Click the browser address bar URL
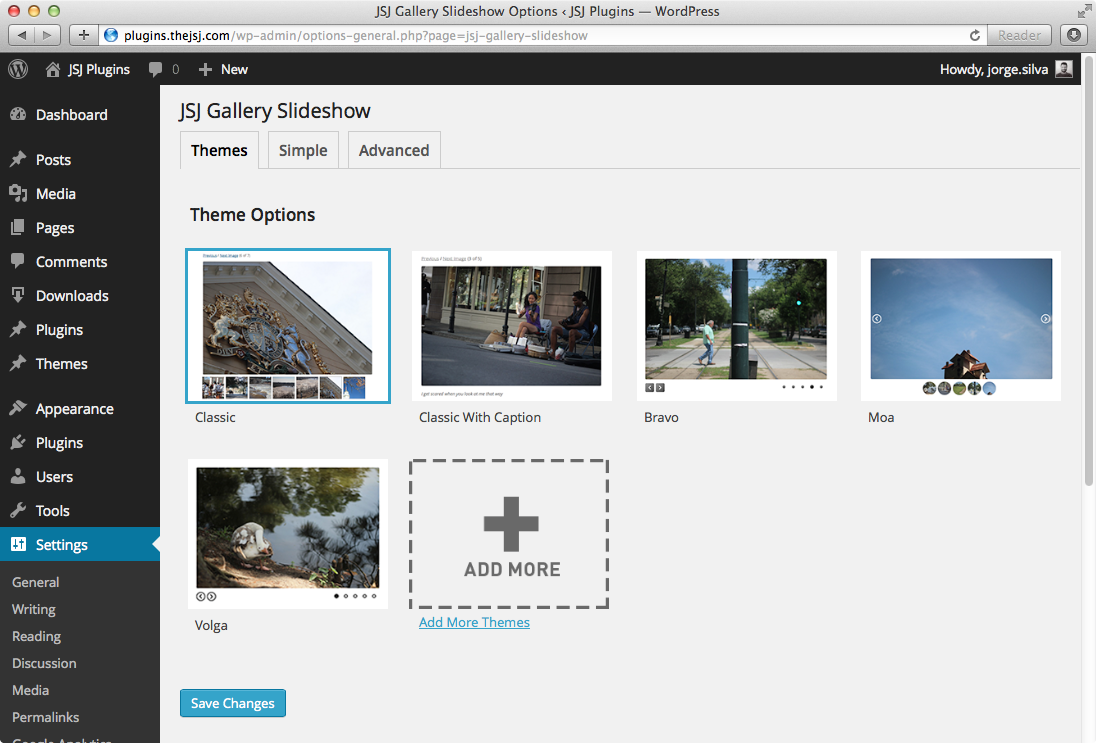This screenshot has width=1096, height=743. tap(356, 35)
